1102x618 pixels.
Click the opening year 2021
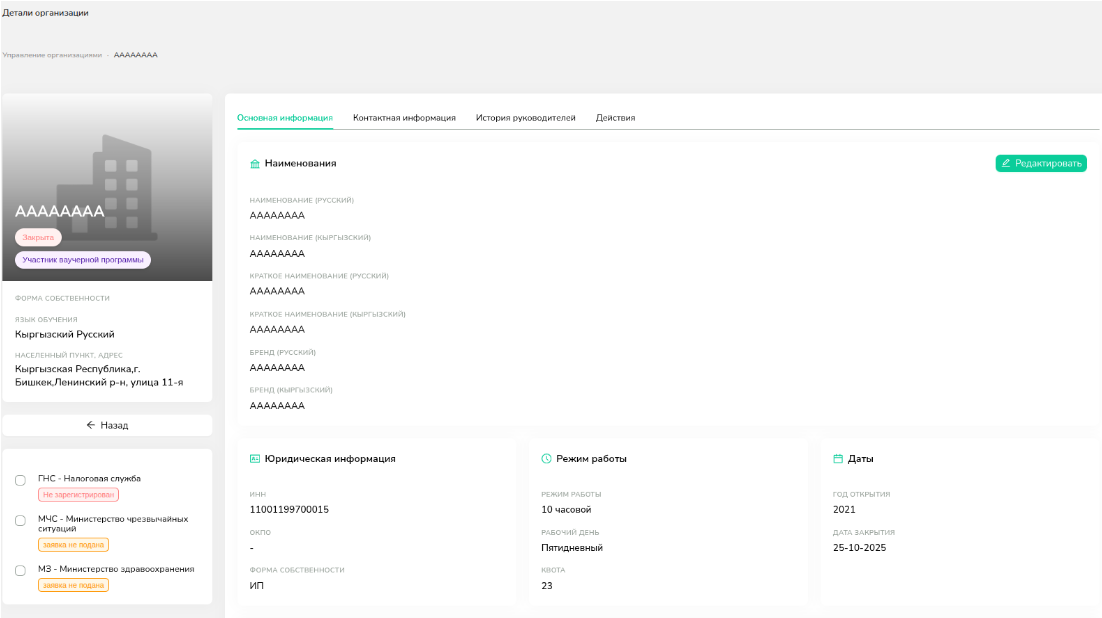click(844, 510)
